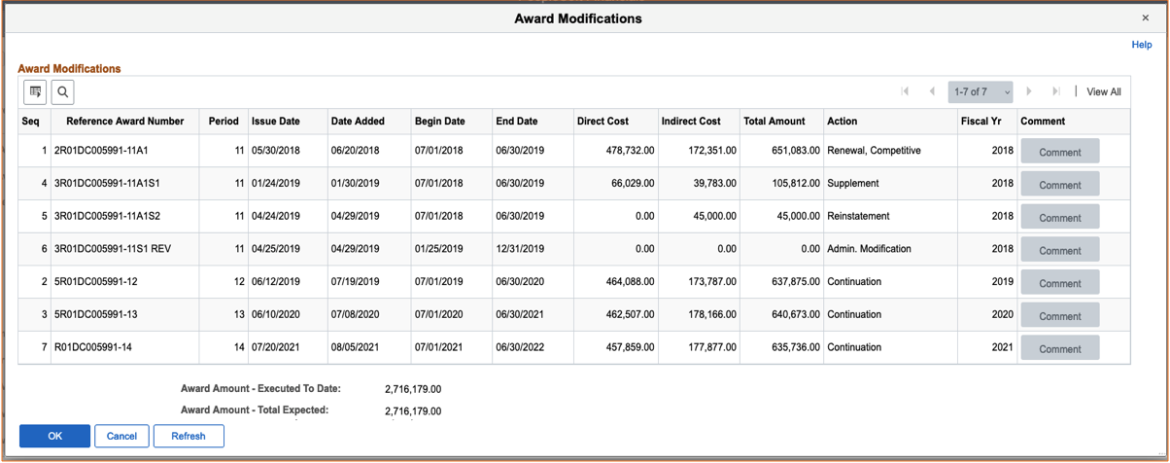Sort by Total Amount column header
Screen dimensions: 1170x463
[x=774, y=121]
